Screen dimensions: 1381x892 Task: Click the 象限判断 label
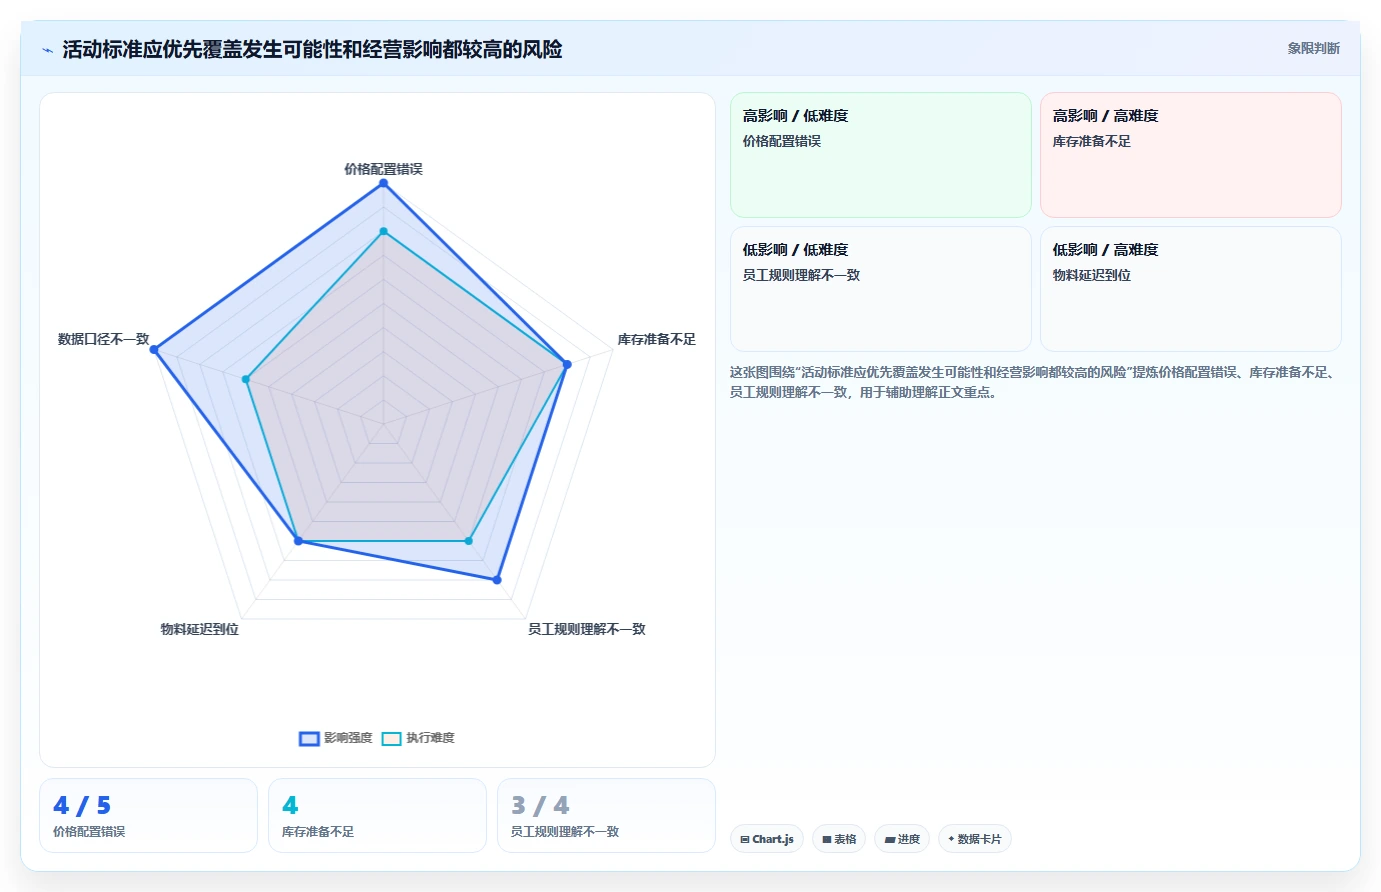(1313, 48)
